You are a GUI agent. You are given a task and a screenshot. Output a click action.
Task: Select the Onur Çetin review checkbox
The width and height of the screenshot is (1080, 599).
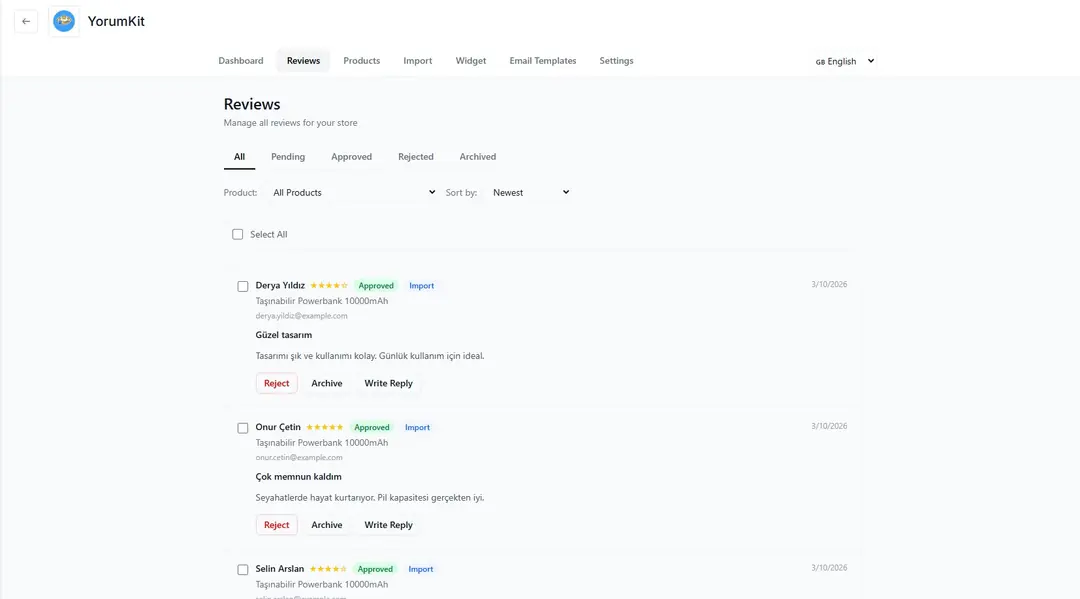click(x=243, y=429)
